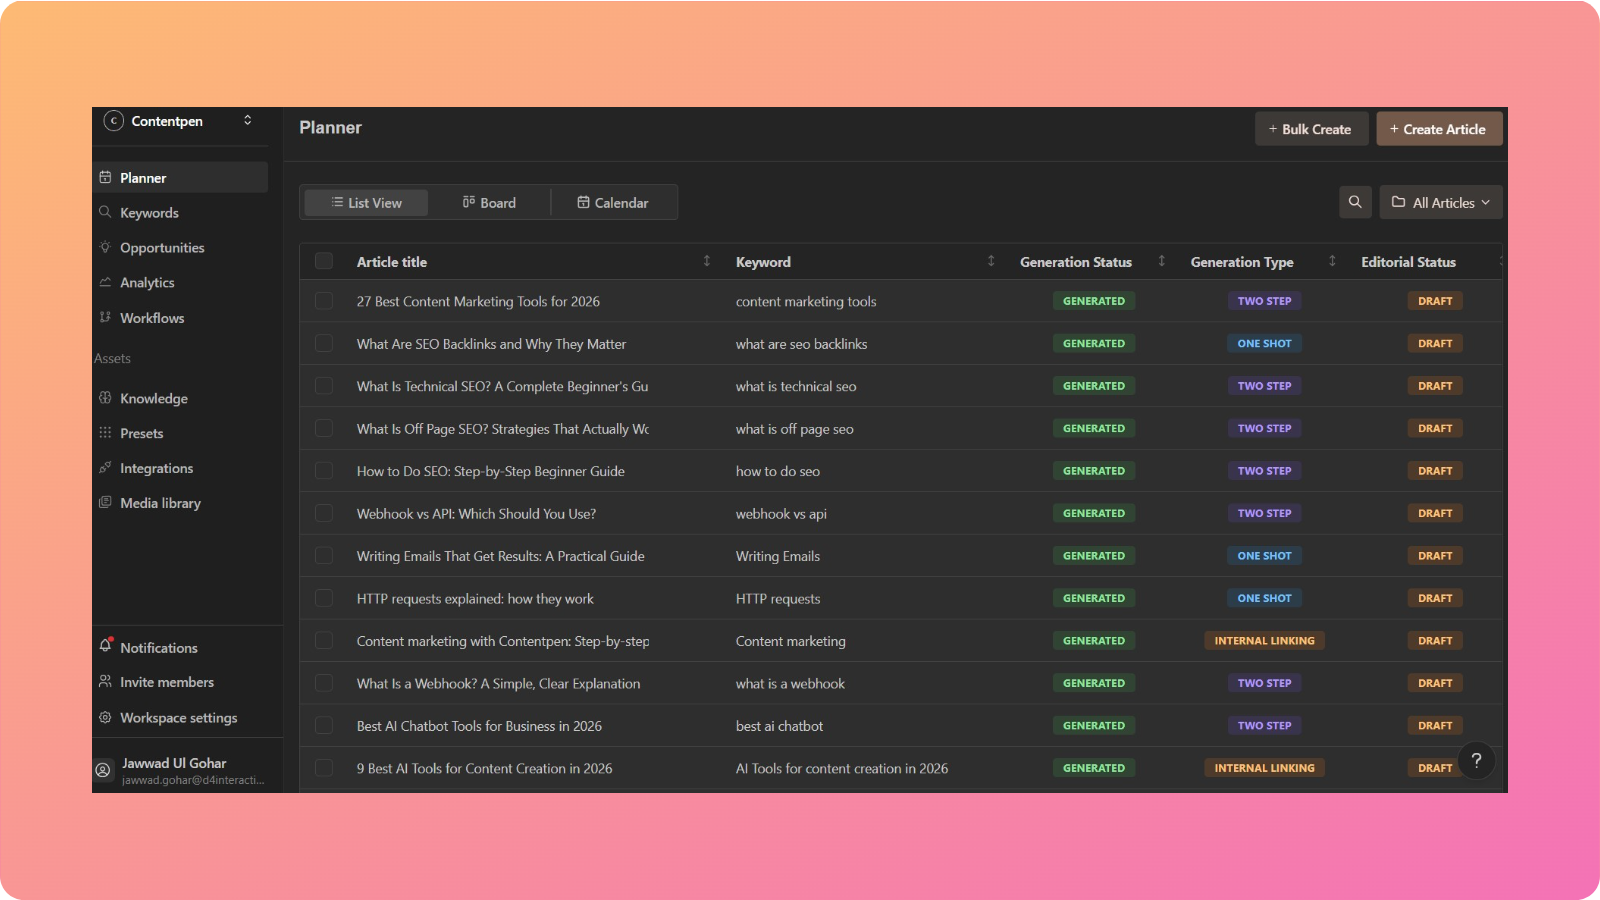Image resolution: width=1600 pixels, height=900 pixels.
Task: Click the Integrations plug icon
Action: pyautogui.click(x=105, y=468)
